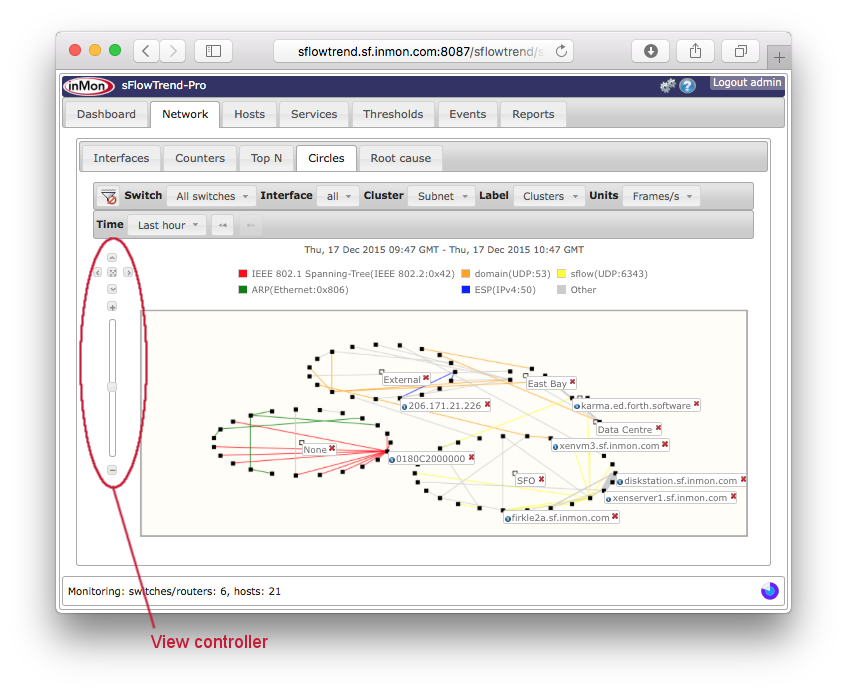Image resolution: width=847 pixels, height=693 pixels.
Task: Click the orange domain(UDP:53) legend swatch
Action: 466,274
